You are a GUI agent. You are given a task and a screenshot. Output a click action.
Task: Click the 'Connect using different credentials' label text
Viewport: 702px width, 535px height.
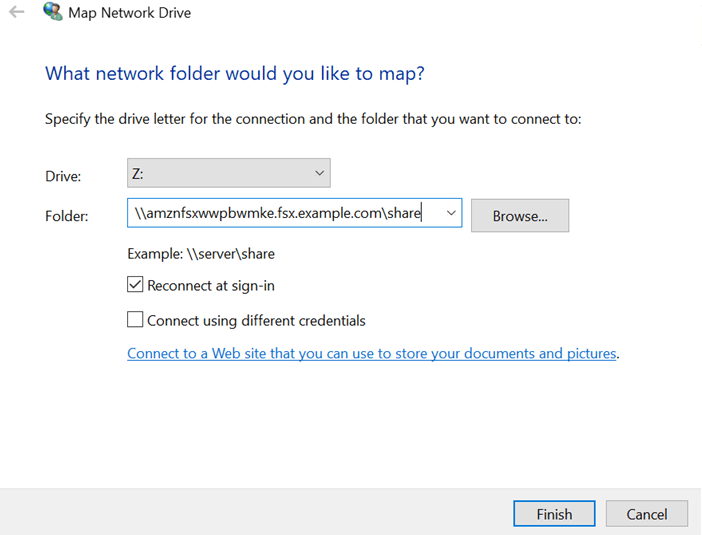[256, 321]
